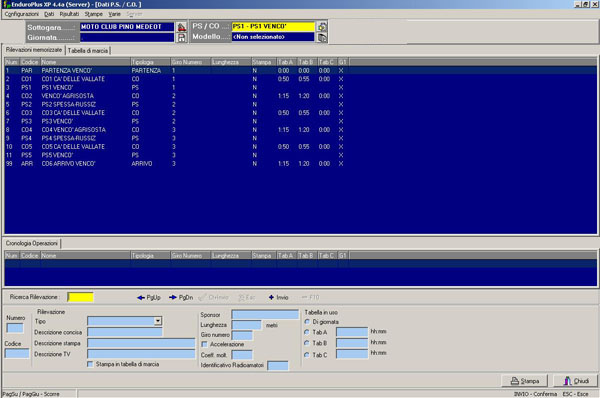Click the Tab C hh:mm time field

coord(352,354)
